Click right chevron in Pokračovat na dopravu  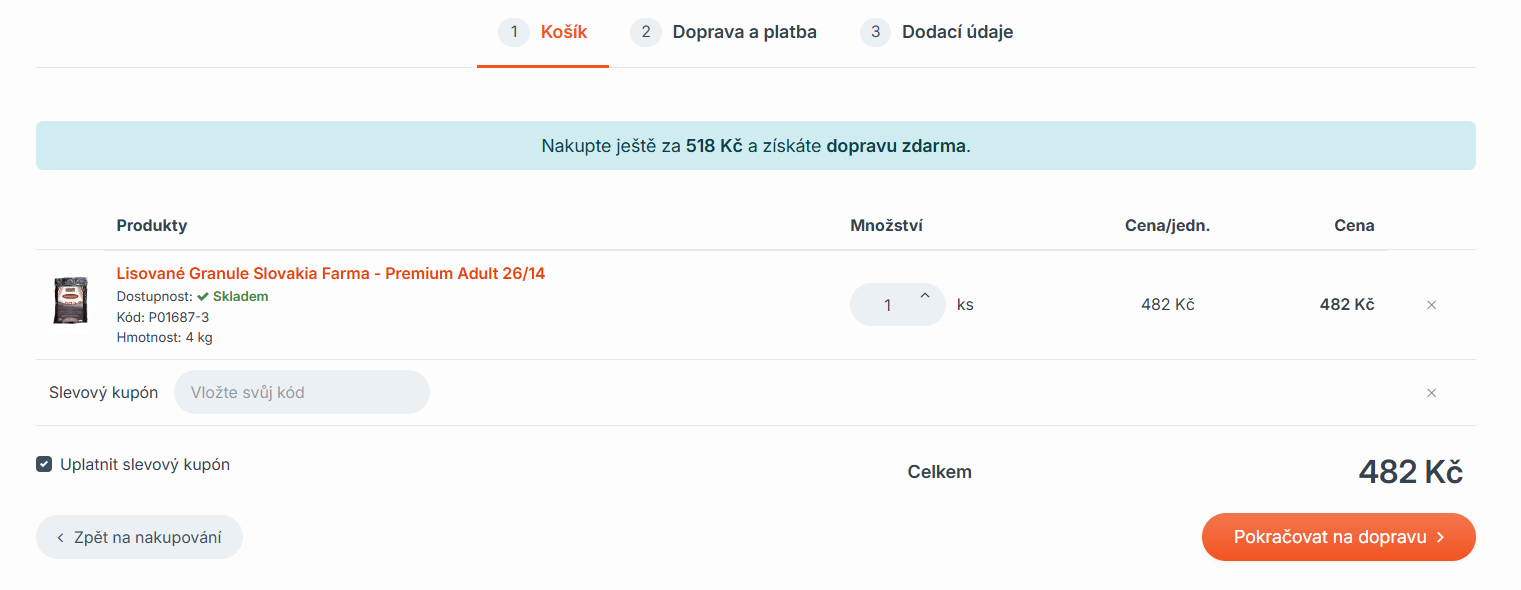coord(1441,537)
